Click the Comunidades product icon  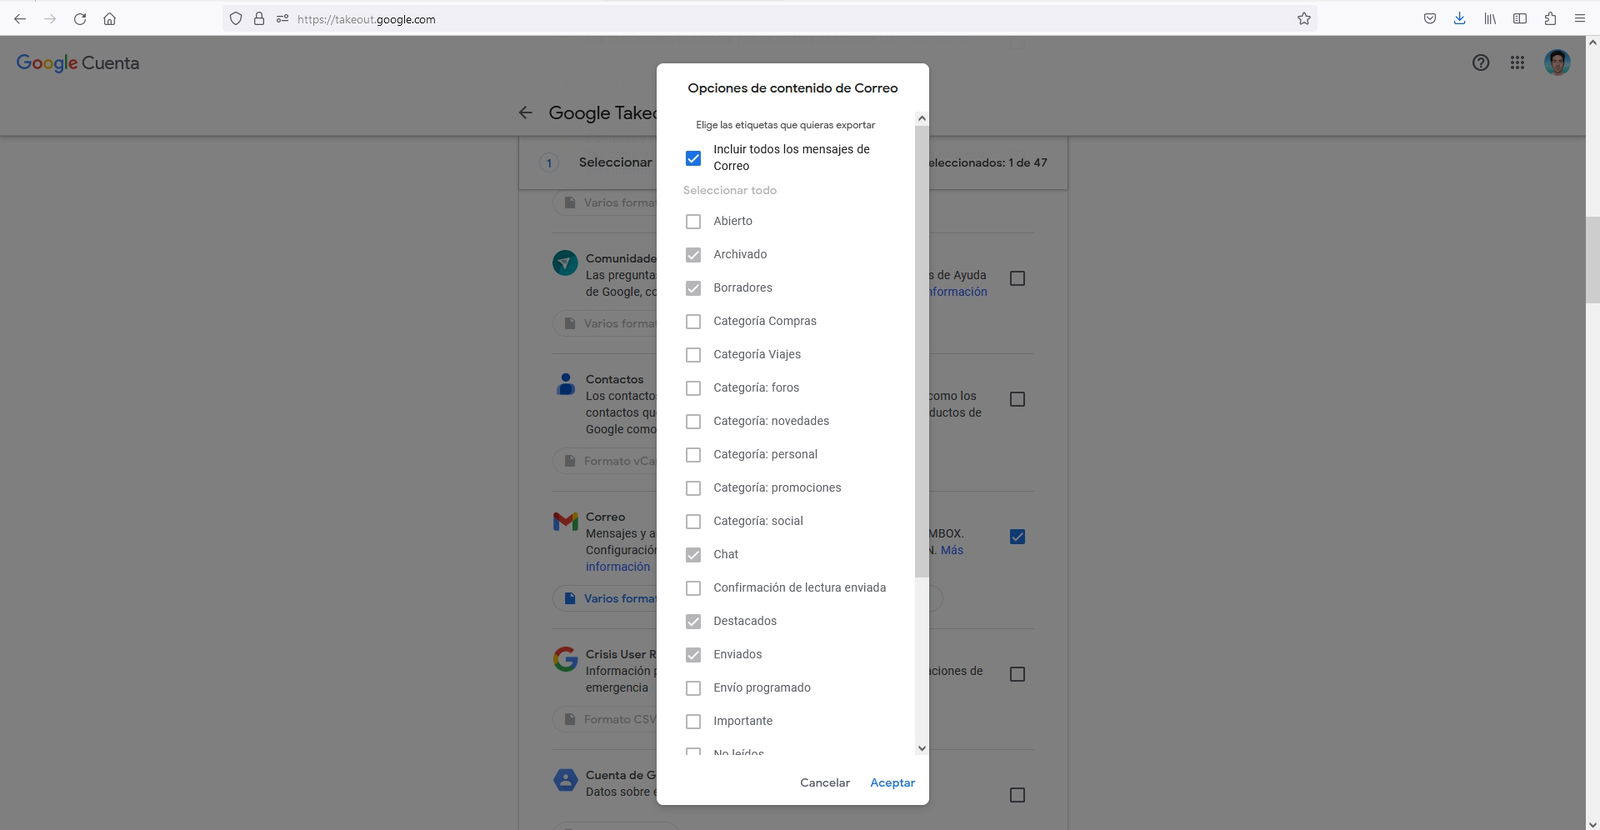(x=565, y=263)
